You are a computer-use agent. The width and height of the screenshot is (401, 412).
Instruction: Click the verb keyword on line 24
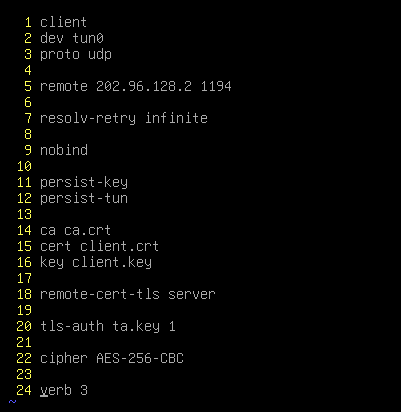click(56, 390)
